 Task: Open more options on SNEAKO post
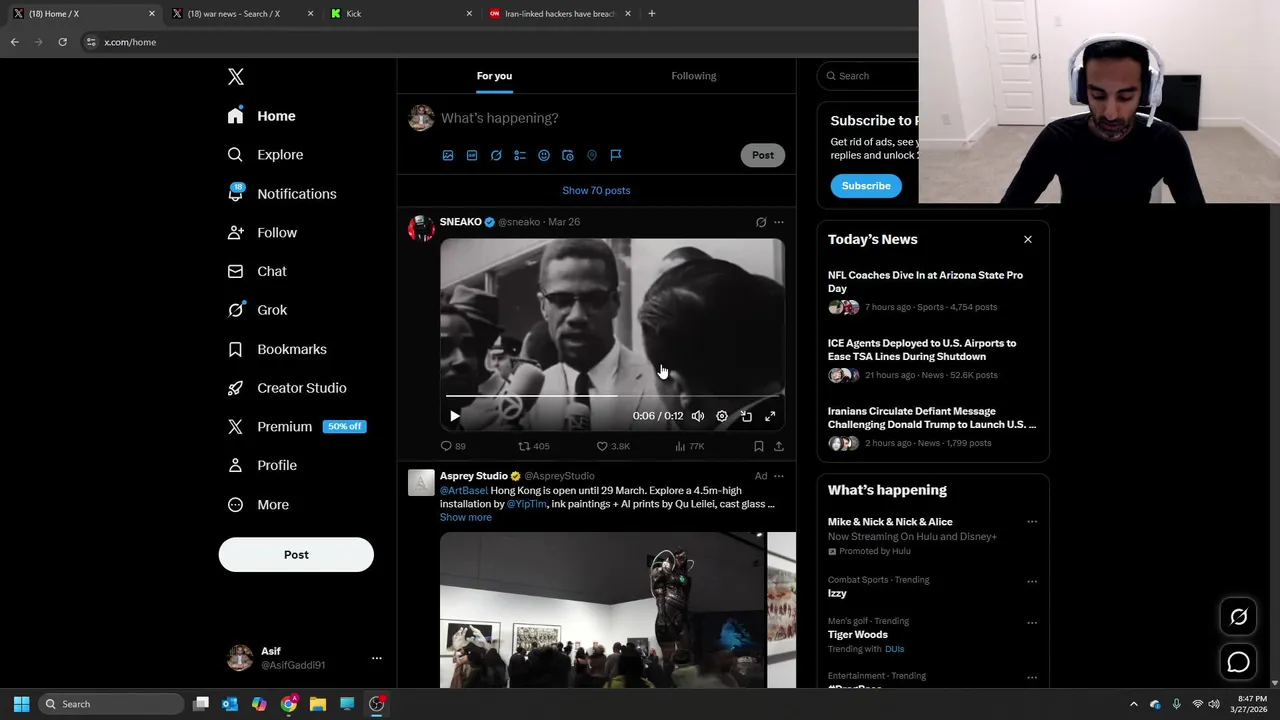(779, 222)
